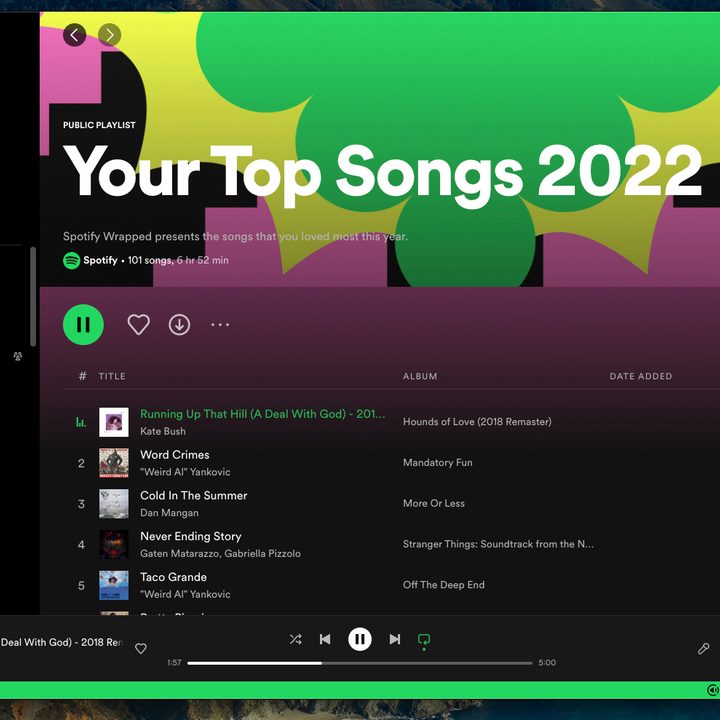Go back with the left arrow button
720x720 pixels.
pos(74,35)
